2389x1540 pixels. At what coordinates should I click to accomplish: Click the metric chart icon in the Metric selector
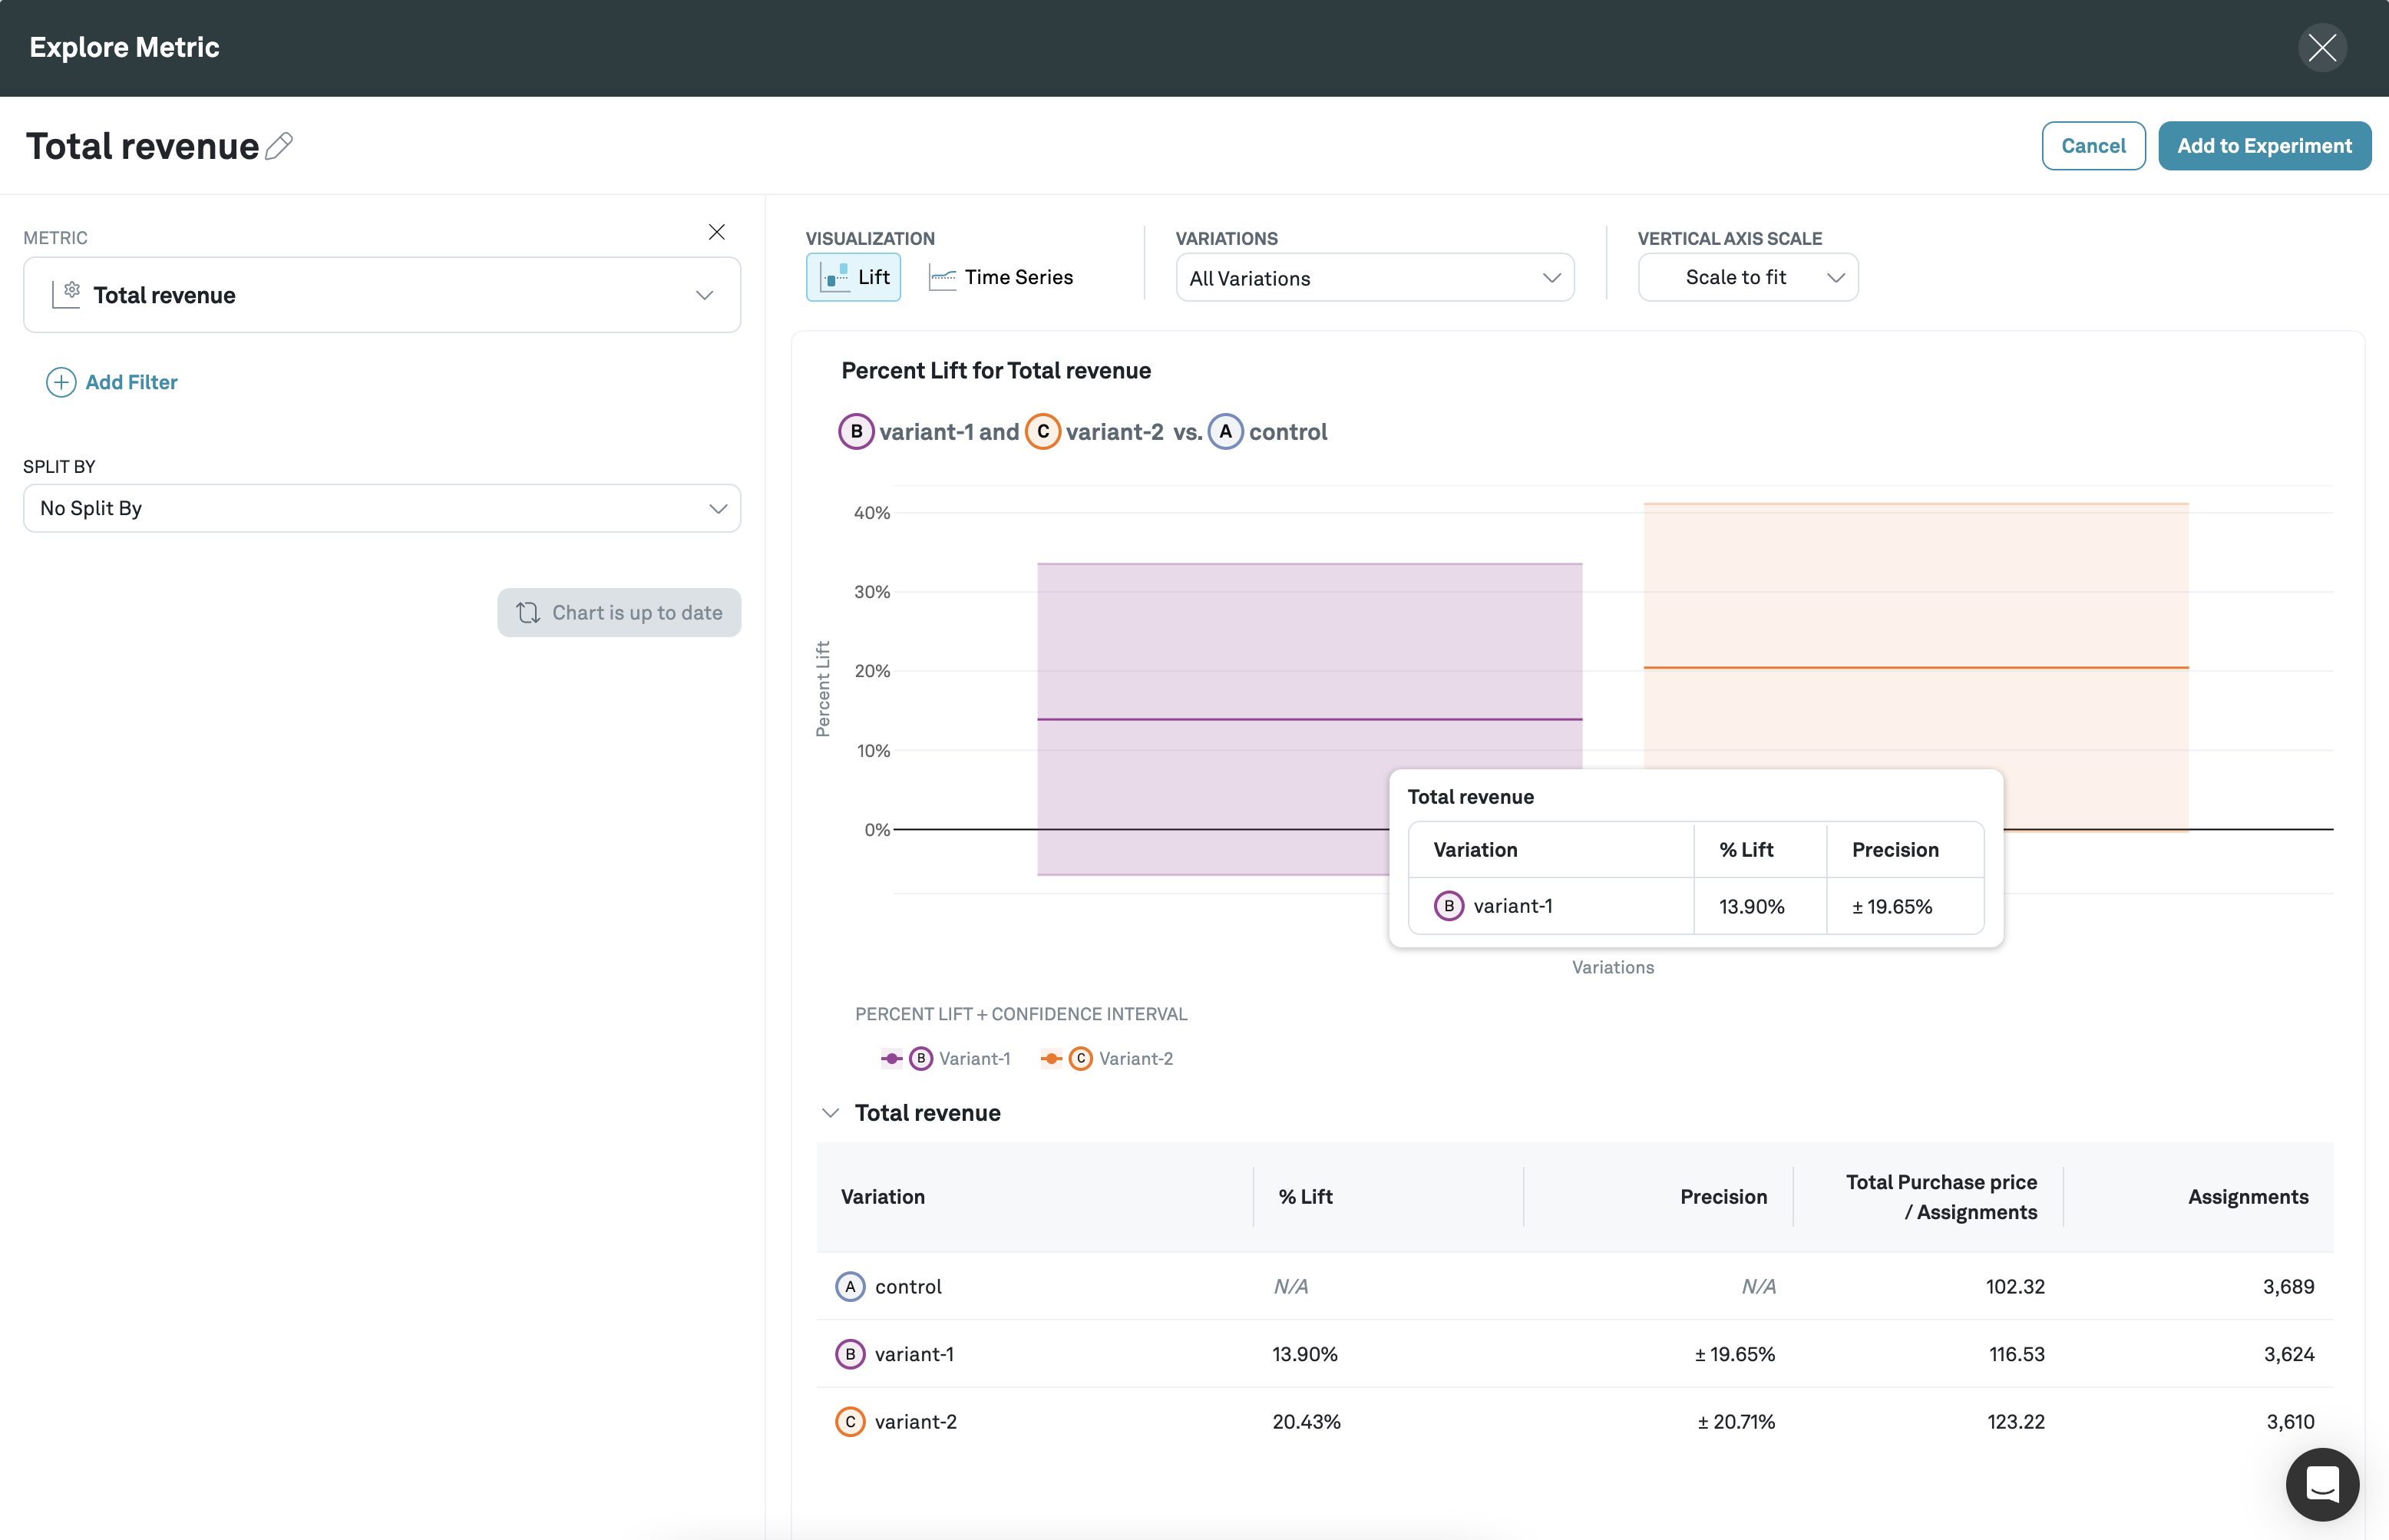point(66,295)
